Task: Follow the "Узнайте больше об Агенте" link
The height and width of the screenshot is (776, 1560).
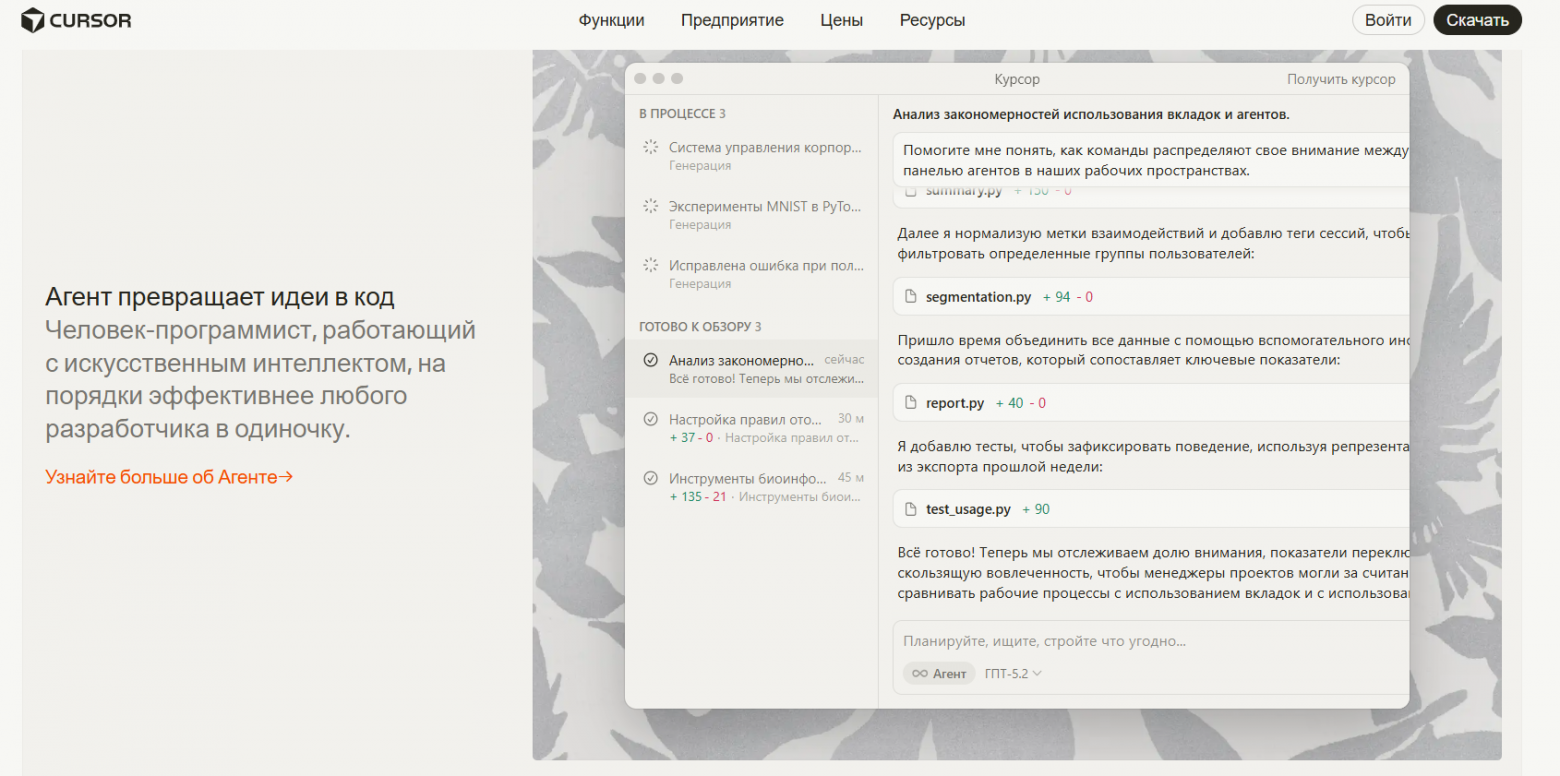Action: point(169,477)
